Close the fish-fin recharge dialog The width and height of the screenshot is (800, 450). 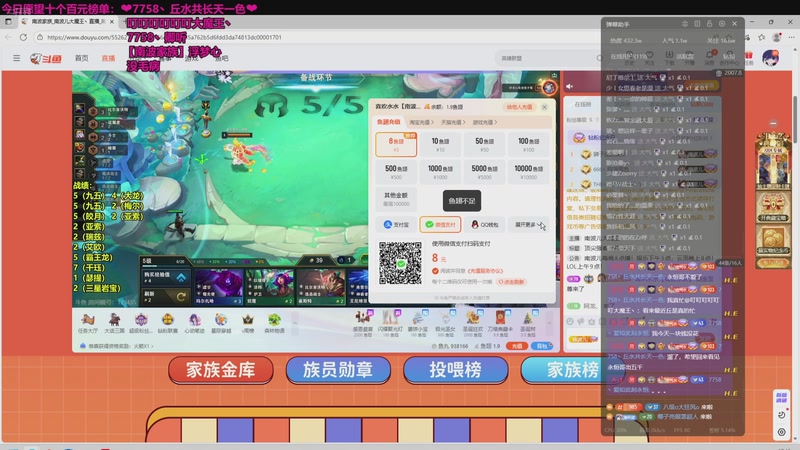click(544, 107)
